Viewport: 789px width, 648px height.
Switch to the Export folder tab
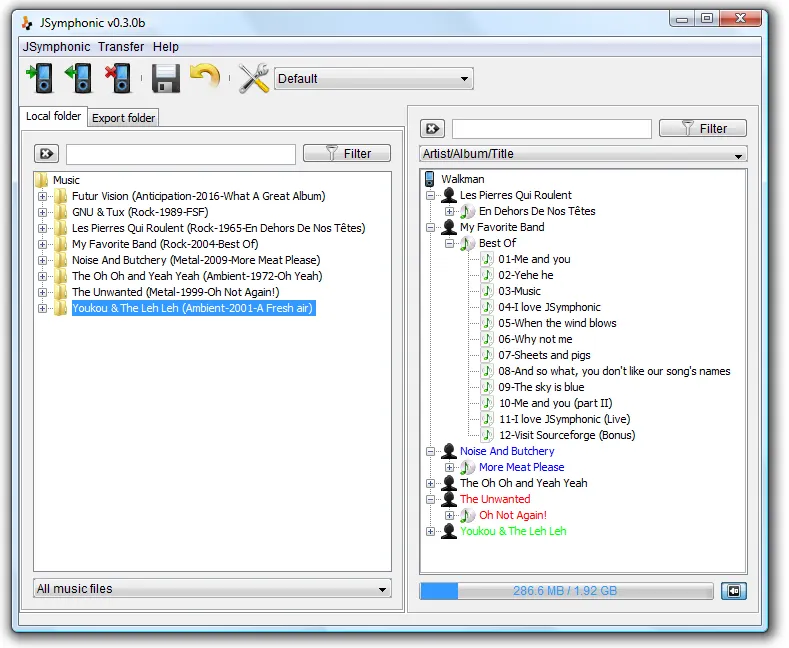[x=123, y=118]
